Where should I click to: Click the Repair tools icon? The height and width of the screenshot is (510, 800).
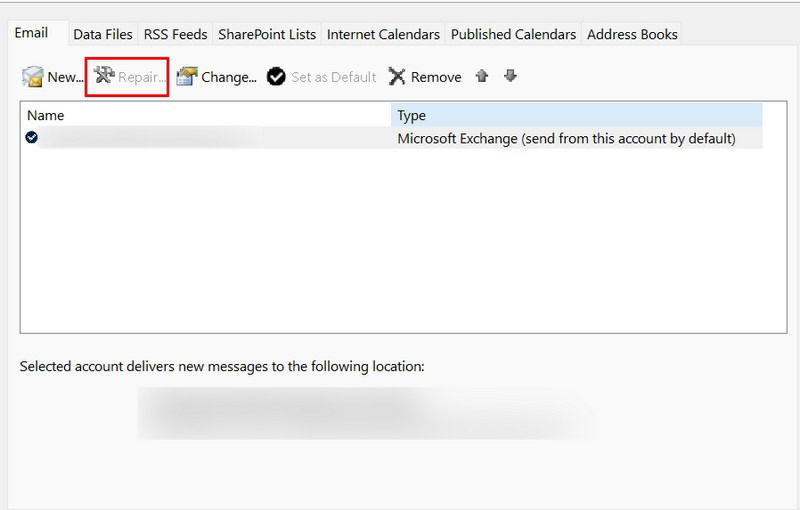coord(105,75)
